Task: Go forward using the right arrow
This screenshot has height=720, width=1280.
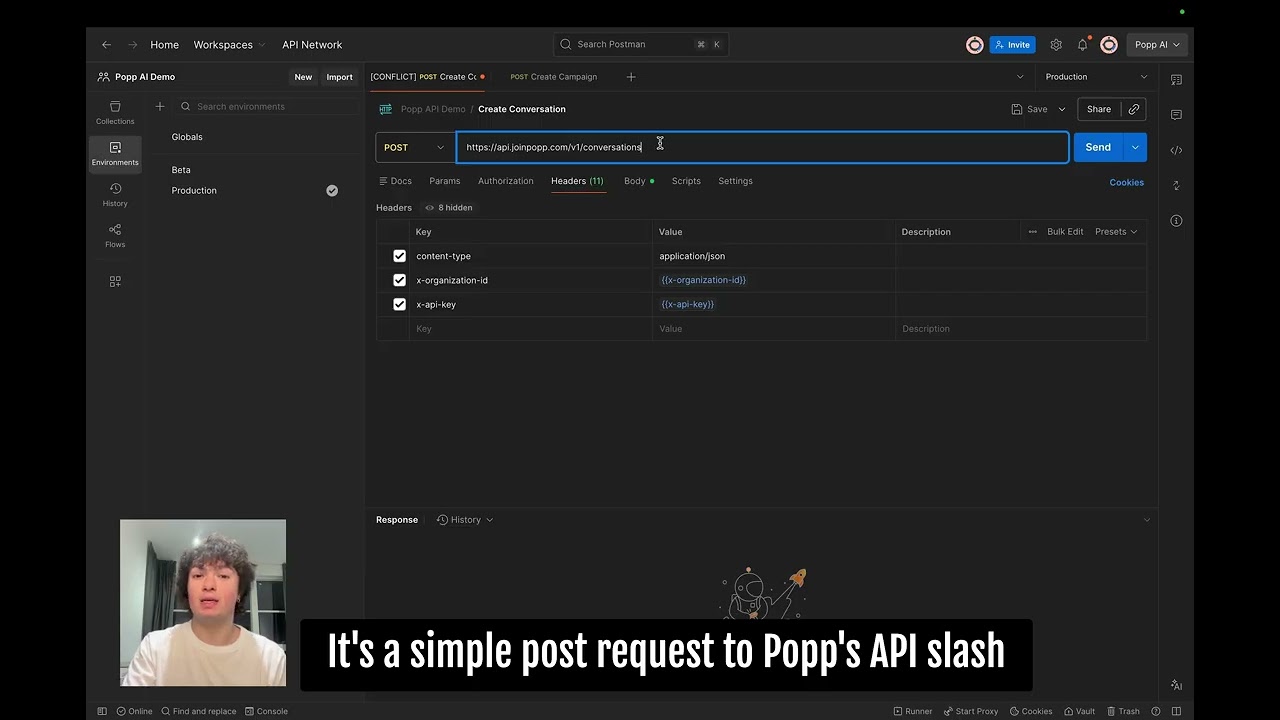Action: point(132,45)
